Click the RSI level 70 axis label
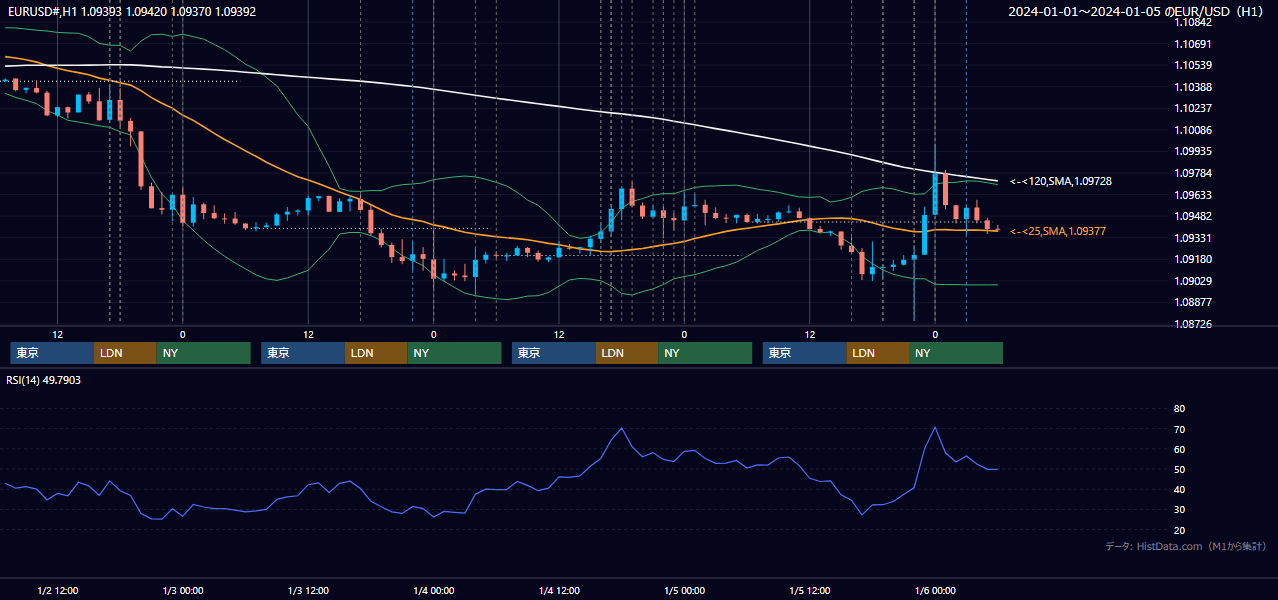The width and height of the screenshot is (1278, 600). pyautogui.click(x=1179, y=429)
